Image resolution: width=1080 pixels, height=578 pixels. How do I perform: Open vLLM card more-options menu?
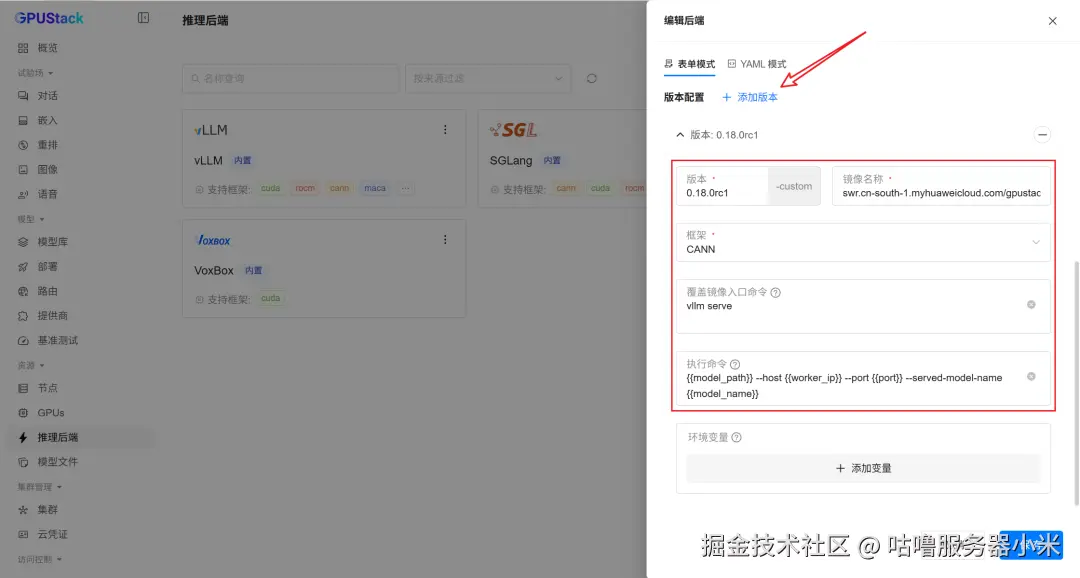tap(445, 130)
